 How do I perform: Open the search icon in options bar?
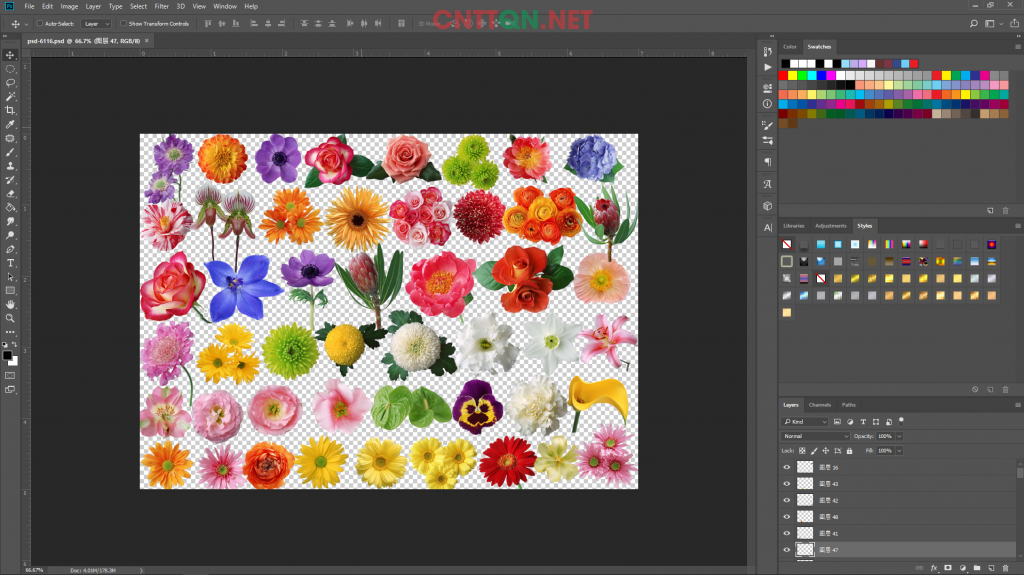tap(974, 24)
